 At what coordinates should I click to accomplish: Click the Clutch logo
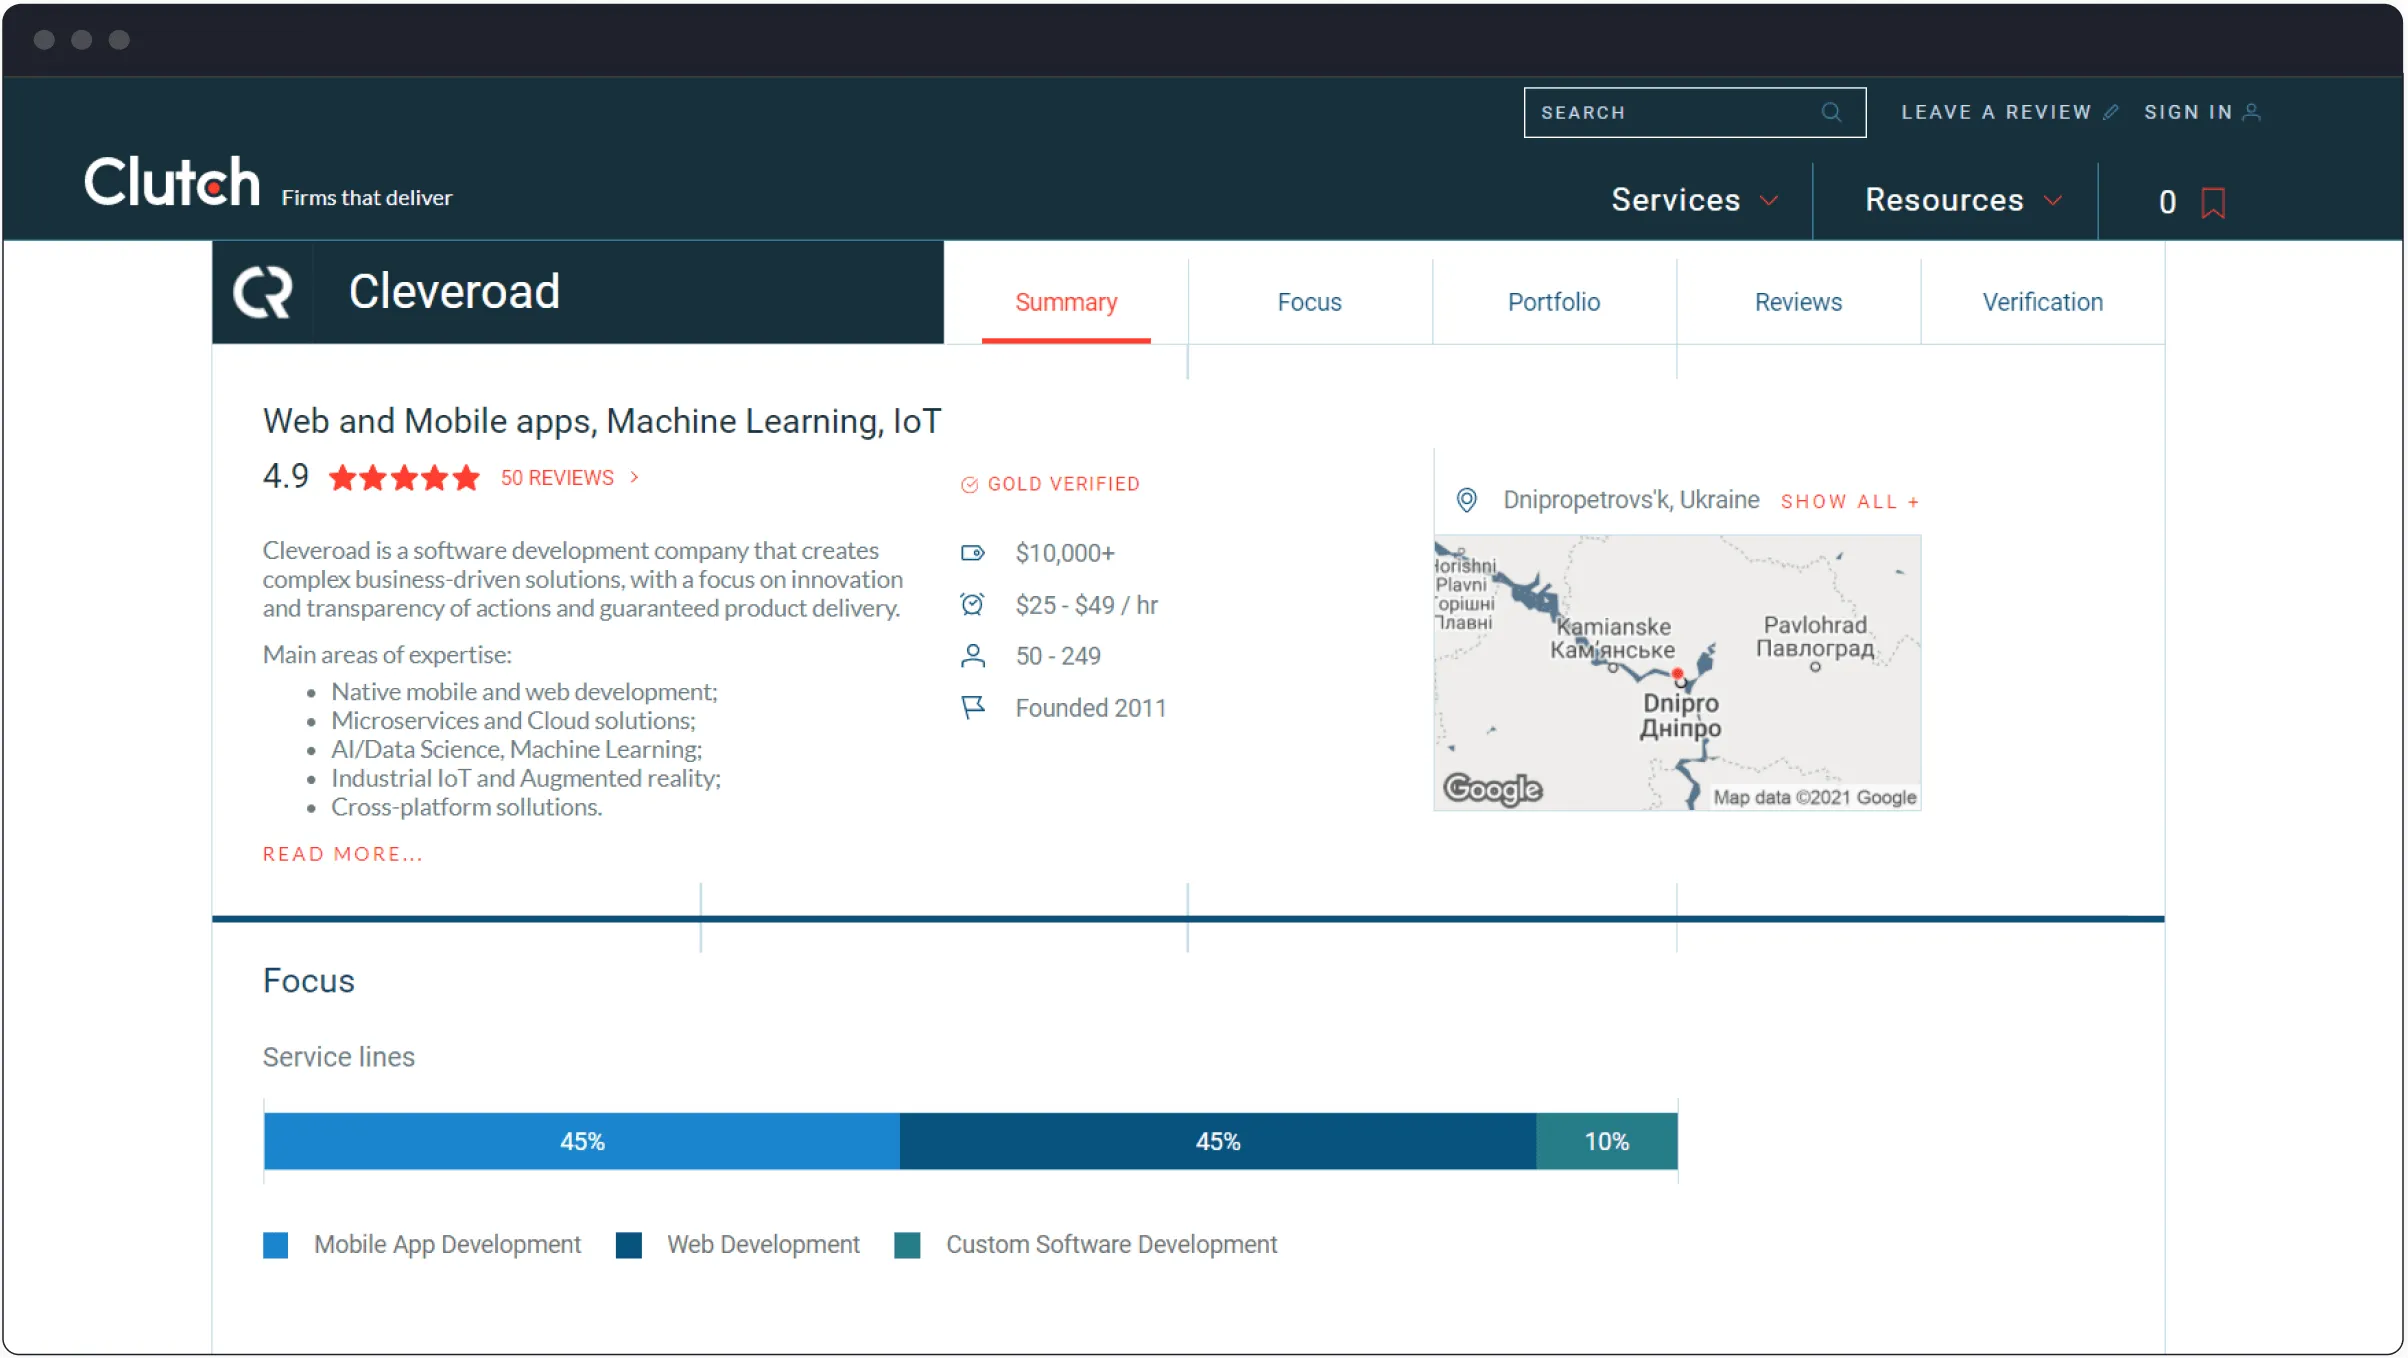172,182
